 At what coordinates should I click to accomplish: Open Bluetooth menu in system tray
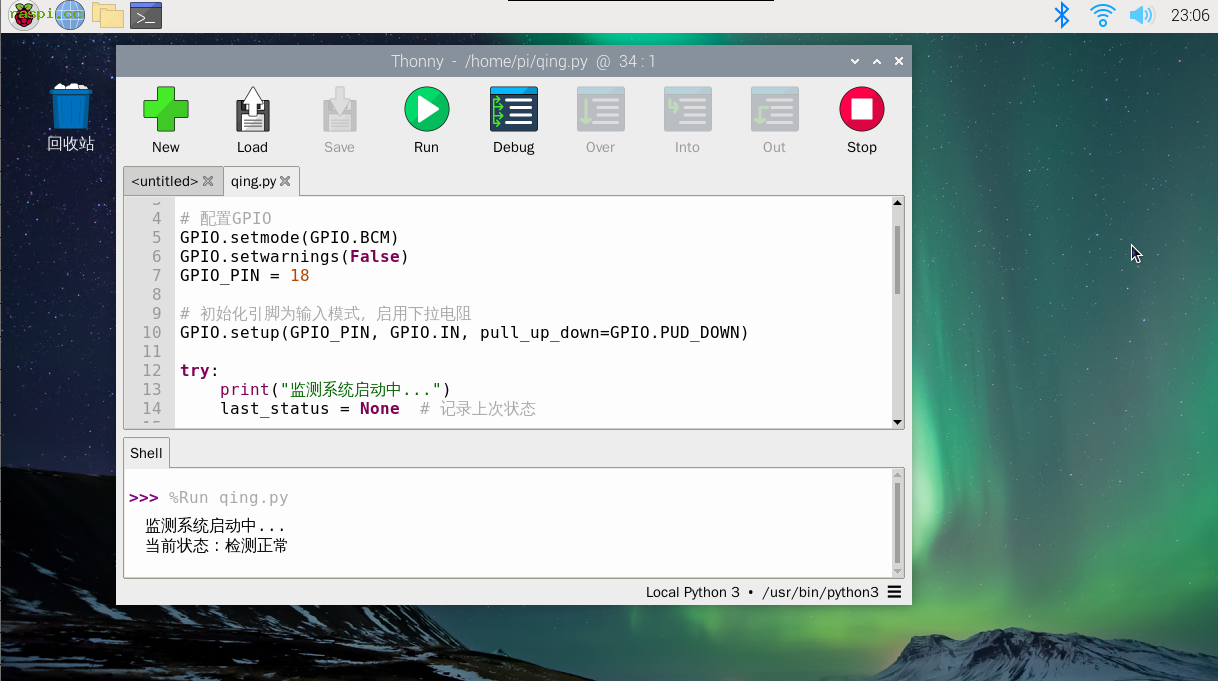pos(1062,15)
